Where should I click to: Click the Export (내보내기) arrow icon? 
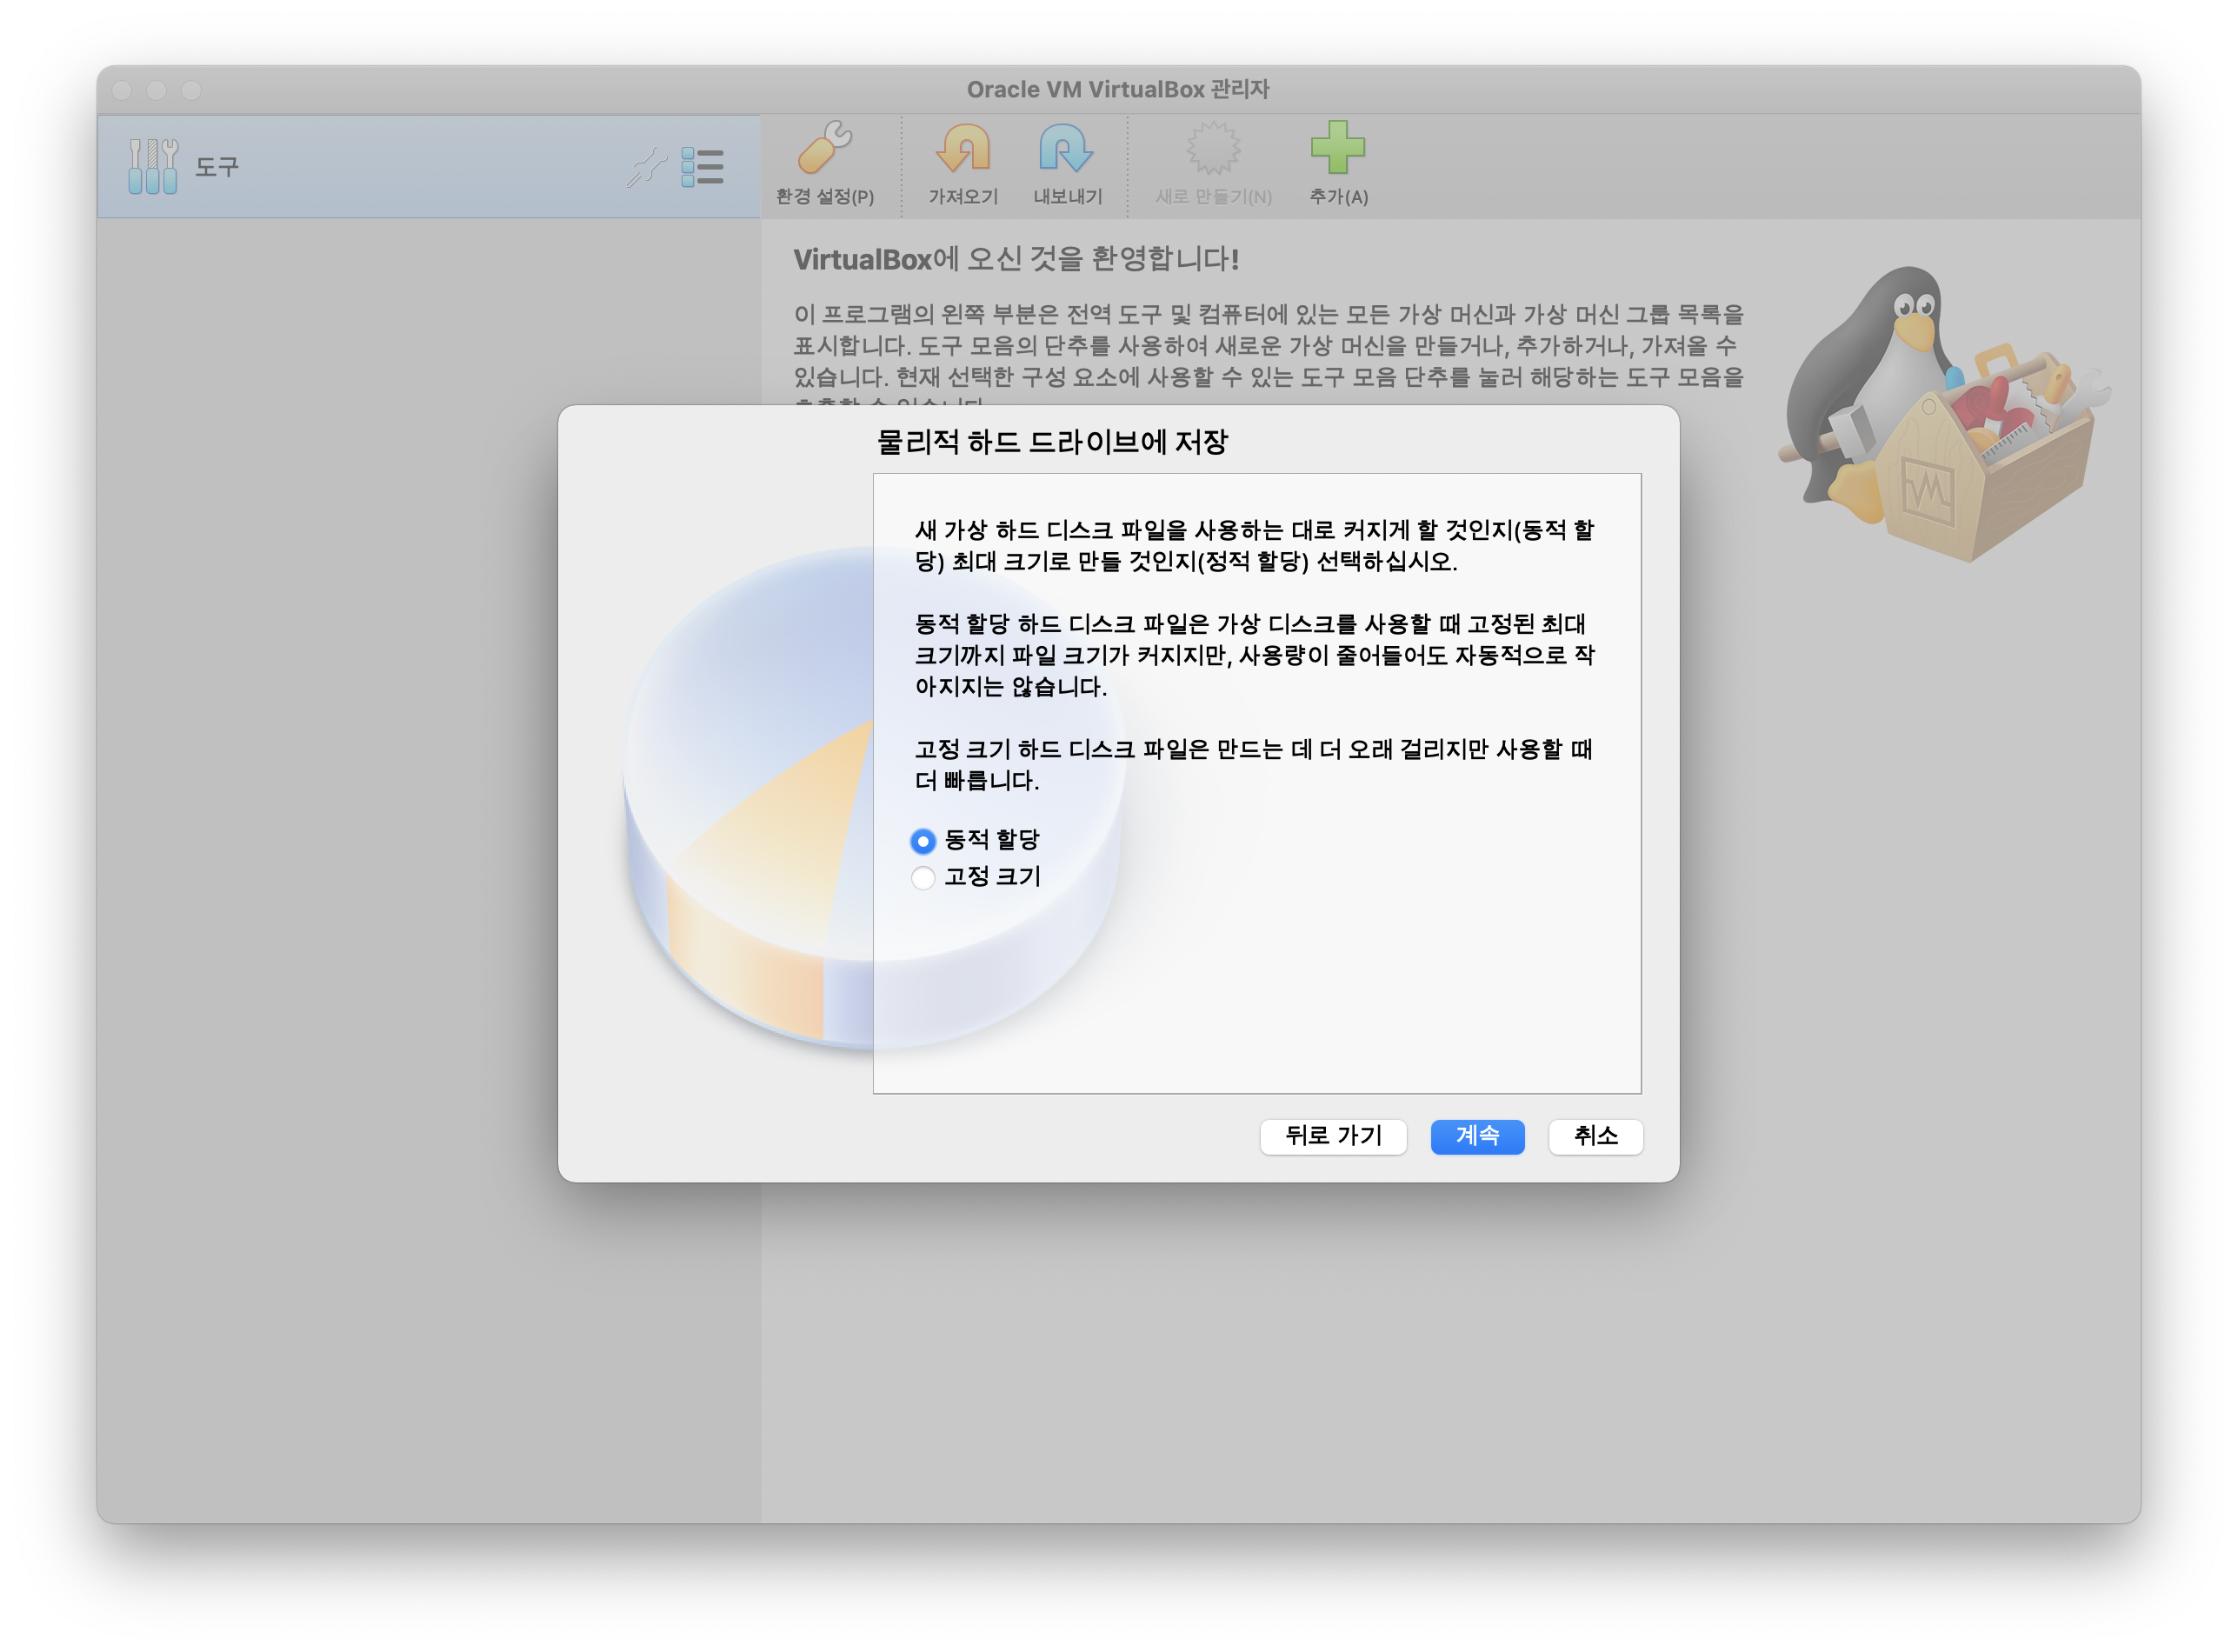point(1066,148)
